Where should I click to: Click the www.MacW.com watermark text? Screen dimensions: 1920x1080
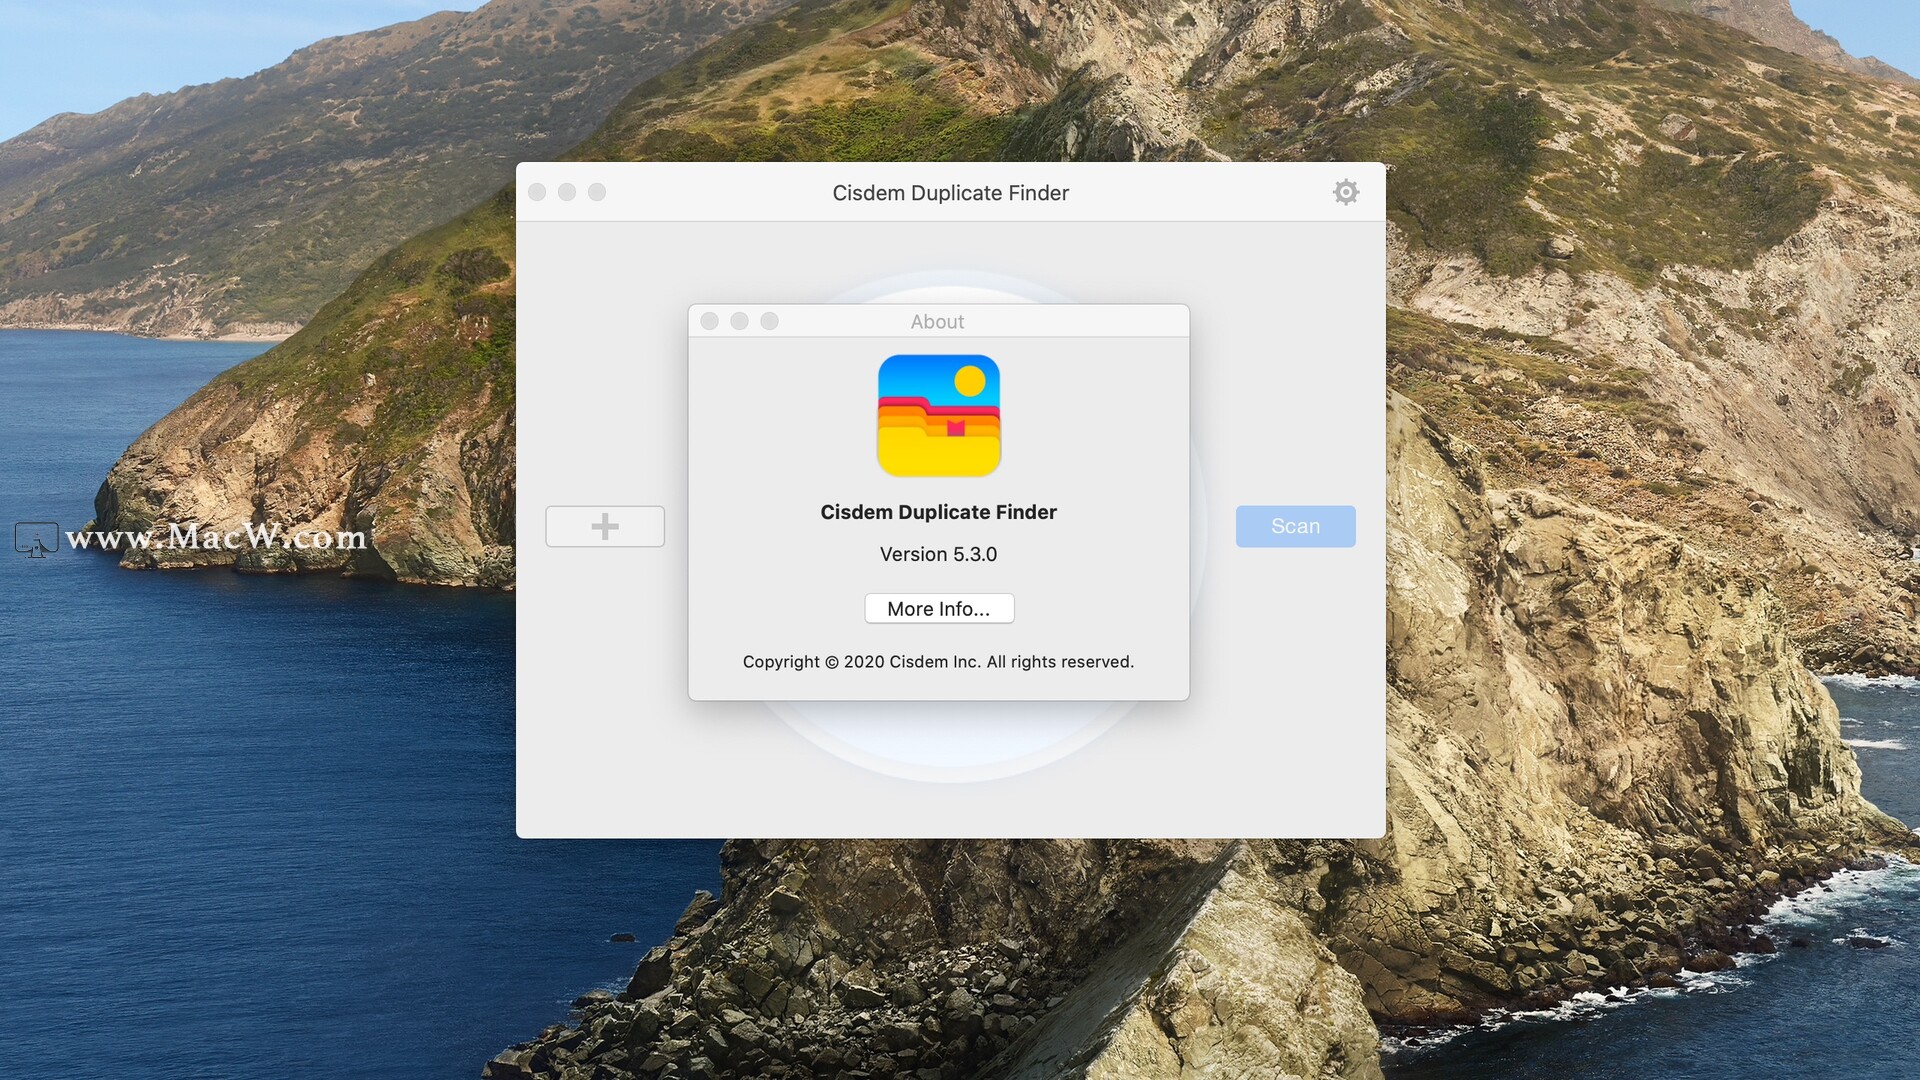(216, 537)
